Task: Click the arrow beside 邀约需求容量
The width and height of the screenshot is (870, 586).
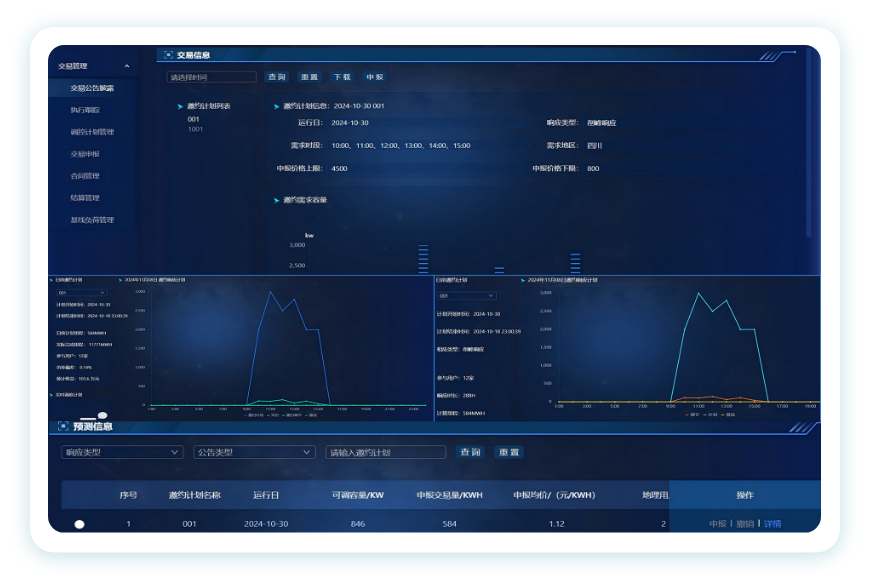Action: [x=276, y=200]
